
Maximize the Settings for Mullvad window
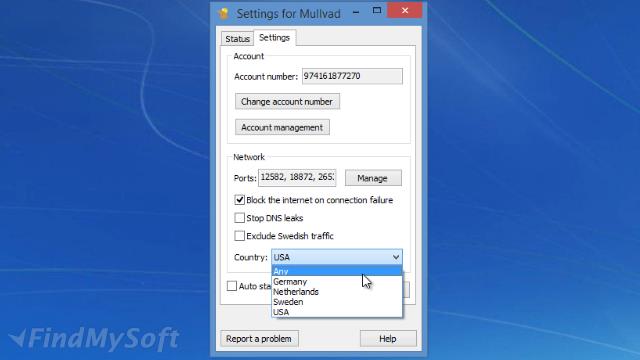[x=377, y=11]
